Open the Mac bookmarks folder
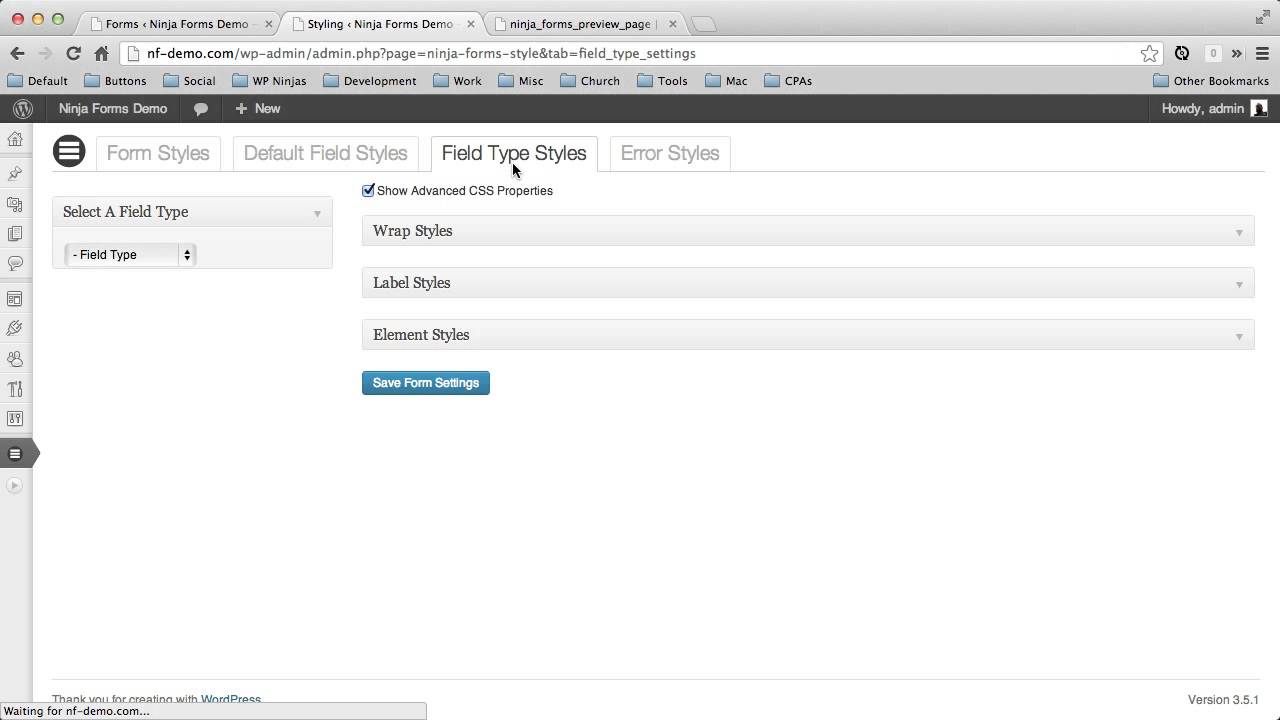Screen dimensions: 1280x720 click(727, 81)
